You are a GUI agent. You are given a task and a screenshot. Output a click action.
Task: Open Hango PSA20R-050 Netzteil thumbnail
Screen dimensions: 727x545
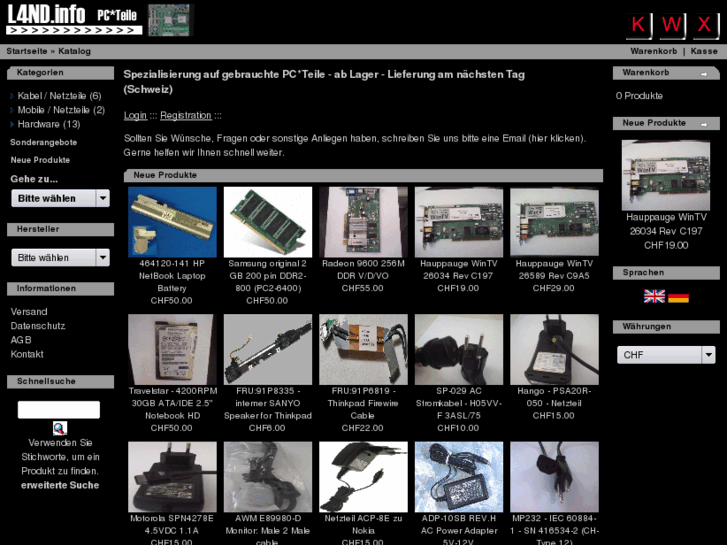[x=555, y=350]
